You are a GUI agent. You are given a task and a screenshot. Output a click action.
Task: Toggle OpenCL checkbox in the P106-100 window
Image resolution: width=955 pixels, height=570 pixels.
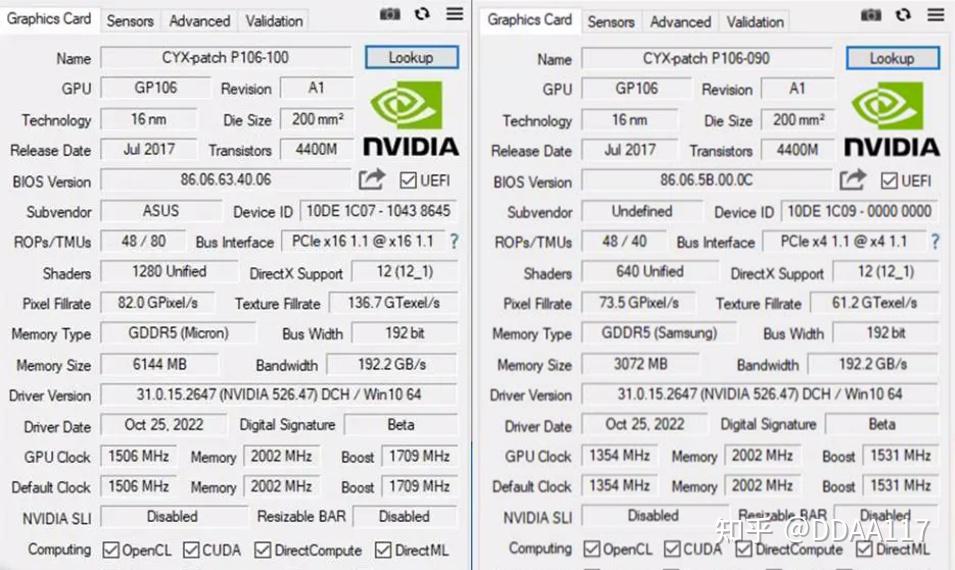tap(111, 550)
